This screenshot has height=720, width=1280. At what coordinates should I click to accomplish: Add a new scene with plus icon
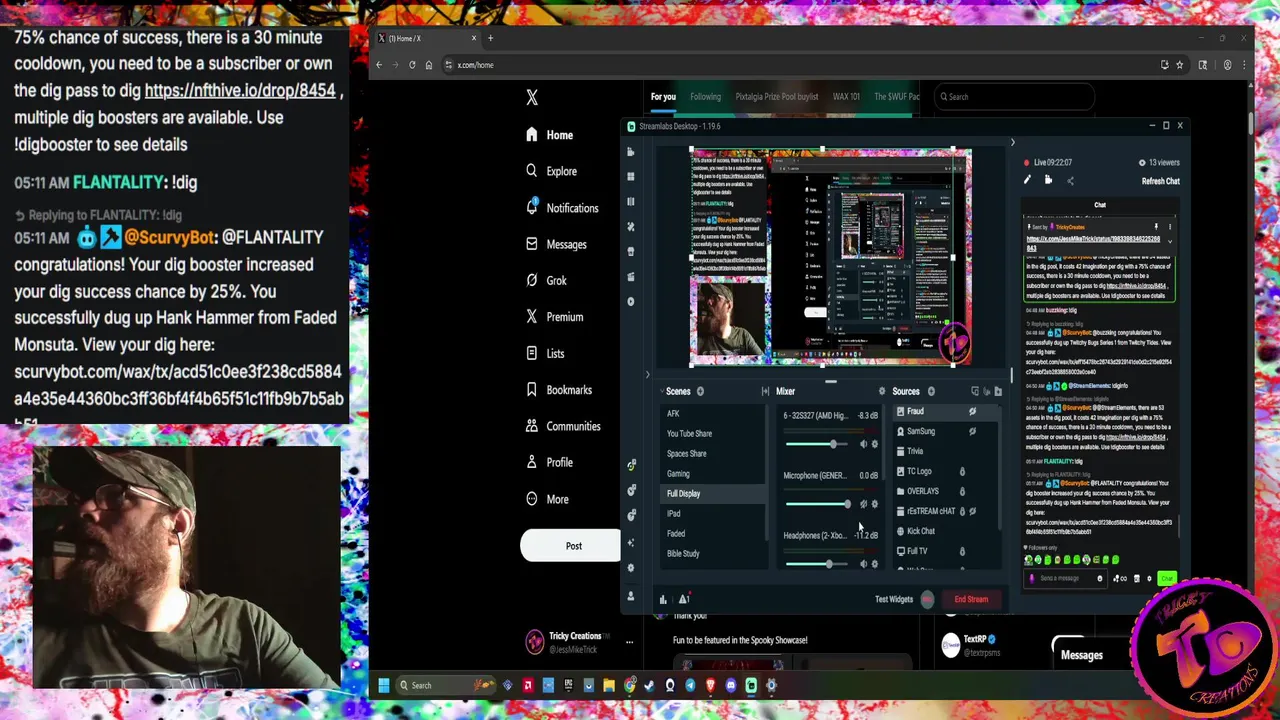click(700, 391)
